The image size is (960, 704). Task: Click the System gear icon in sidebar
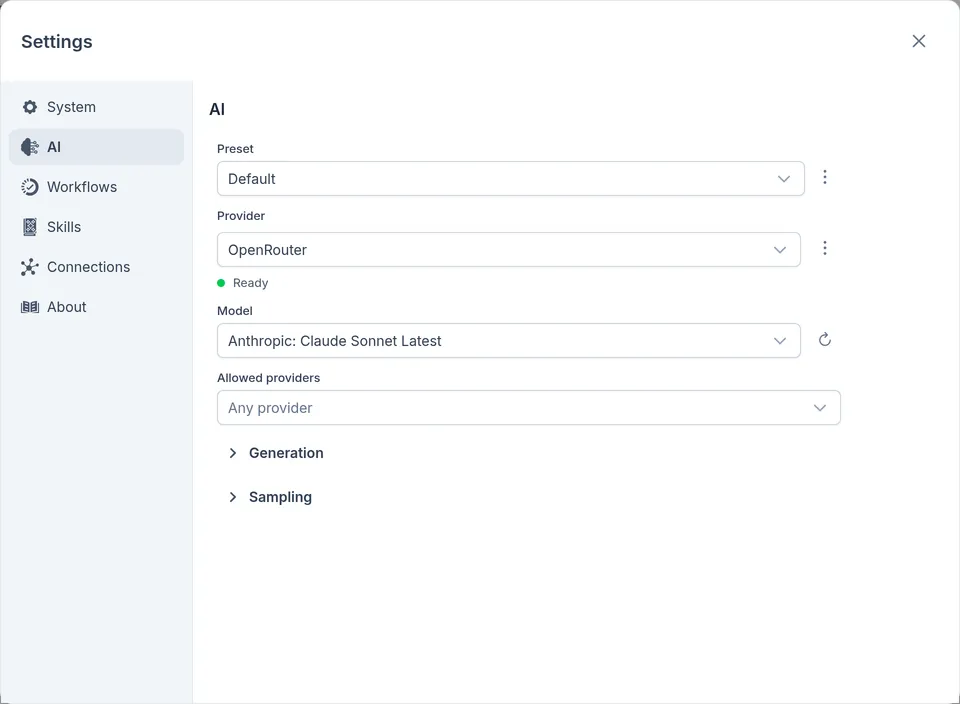tap(29, 107)
